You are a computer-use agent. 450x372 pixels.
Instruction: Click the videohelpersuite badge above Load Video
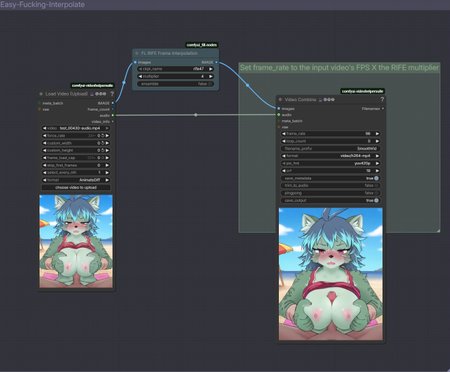pyautogui.click(x=92, y=86)
